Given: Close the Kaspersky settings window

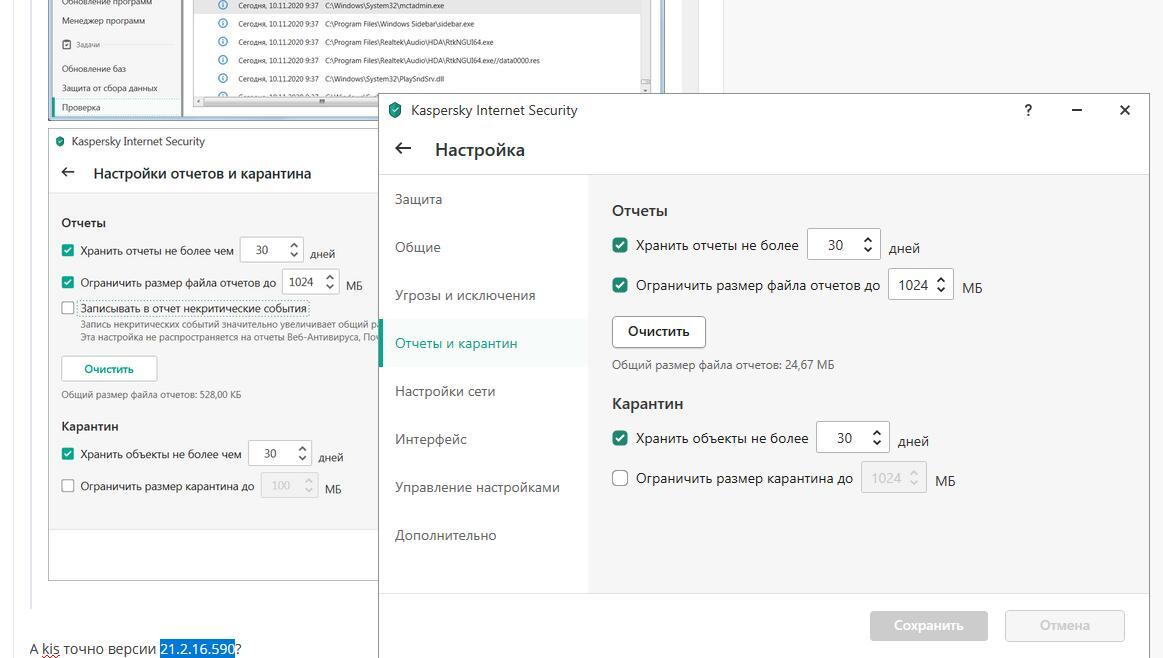Looking at the screenshot, I should point(1124,110).
